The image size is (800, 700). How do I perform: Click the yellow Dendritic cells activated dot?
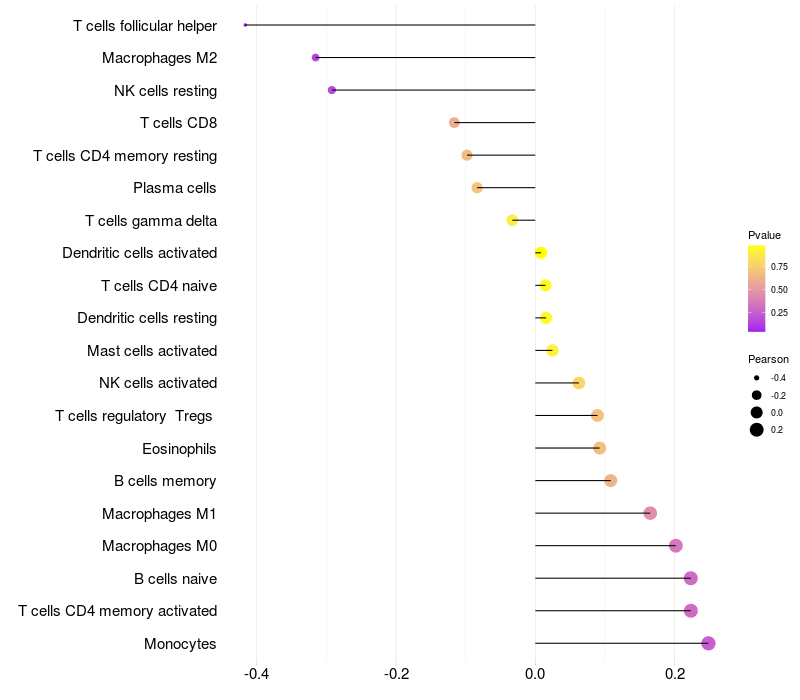tap(541, 253)
